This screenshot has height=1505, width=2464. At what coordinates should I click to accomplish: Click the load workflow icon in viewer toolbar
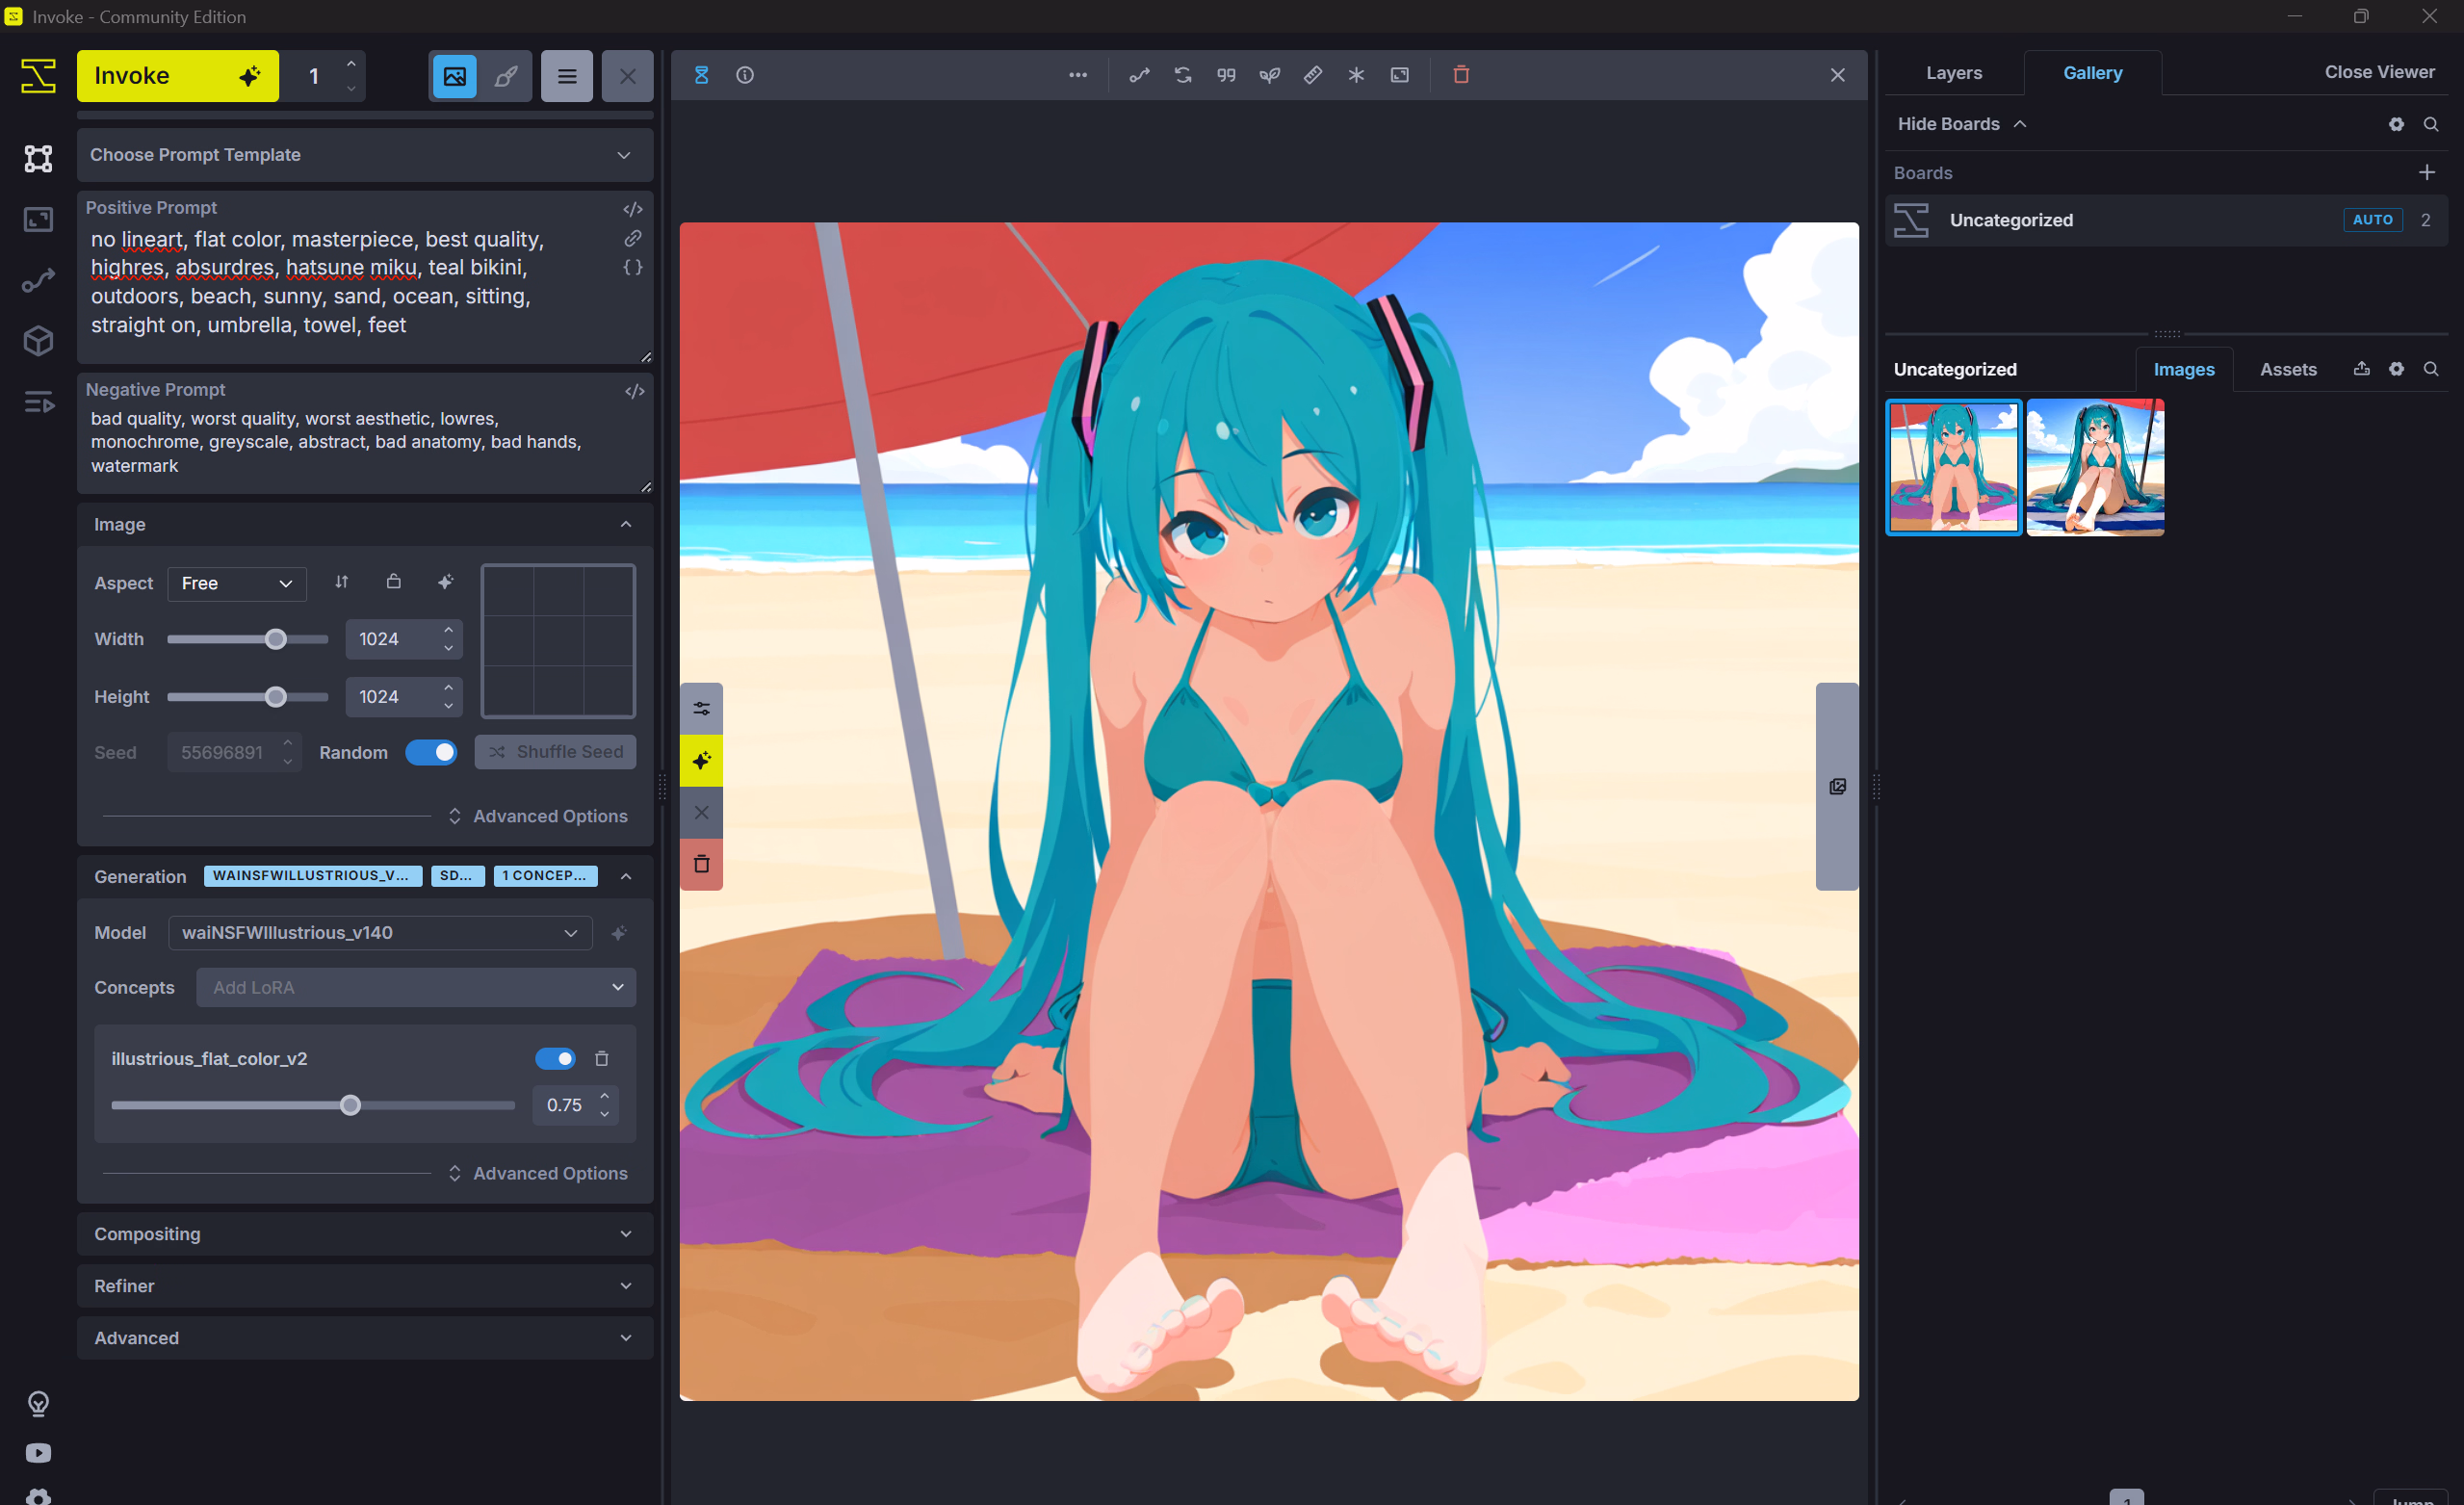[1139, 75]
